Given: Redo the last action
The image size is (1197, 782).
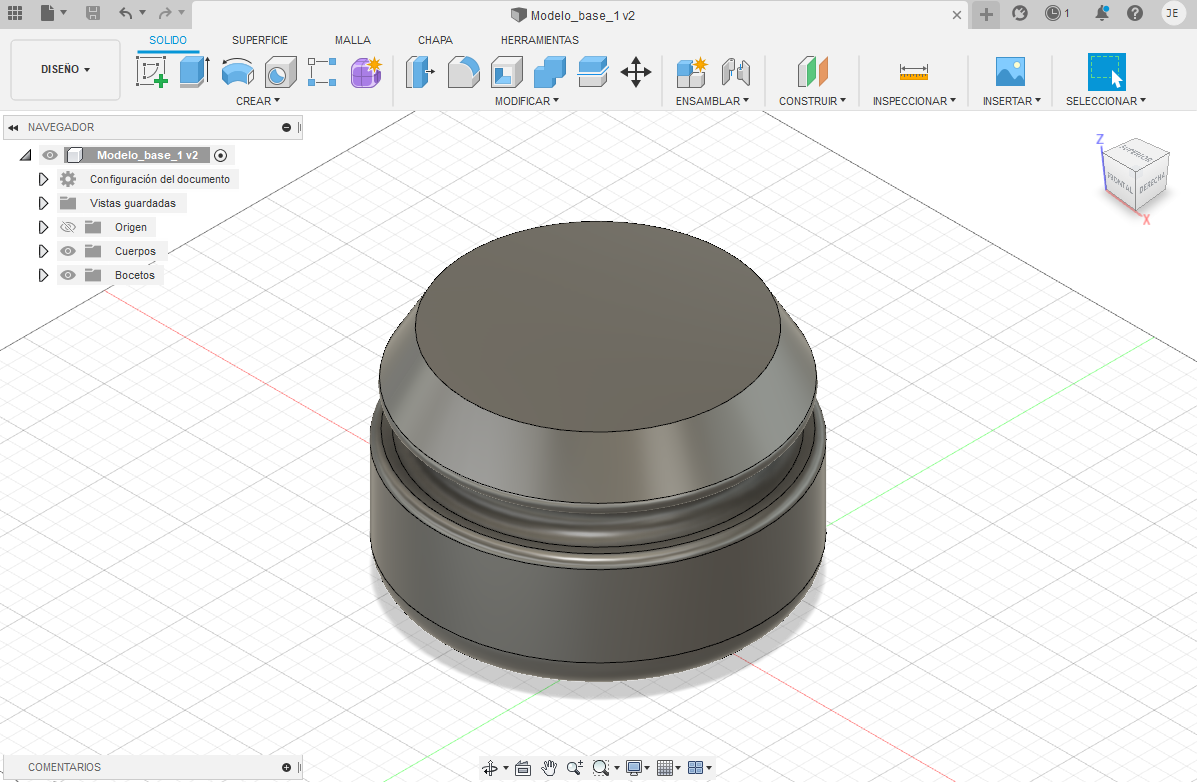Looking at the screenshot, I should (165, 13).
